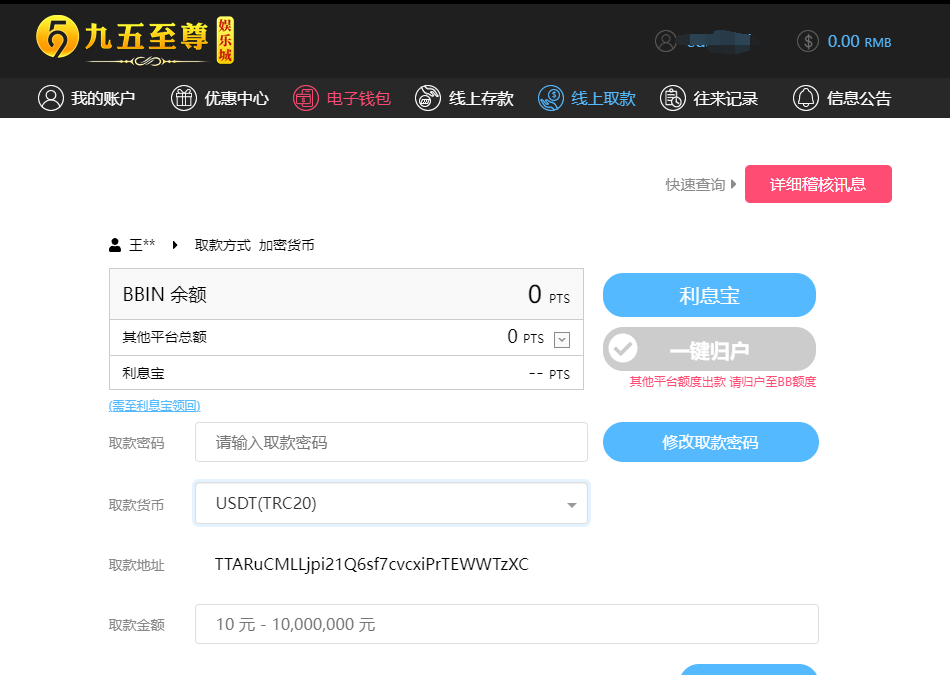Click the 详细稽核讯息 button
The image size is (950, 675).
818,184
